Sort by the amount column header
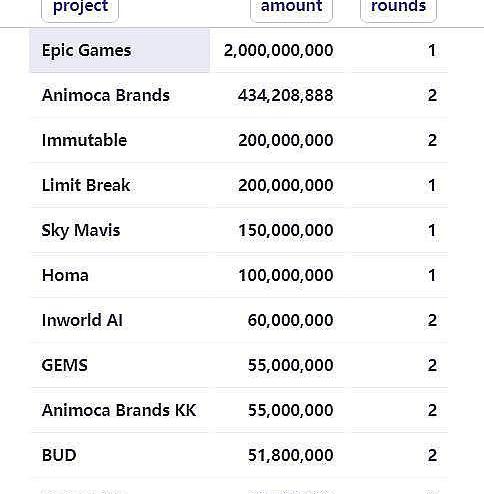Screen dimensions: 484x494 coord(291,8)
